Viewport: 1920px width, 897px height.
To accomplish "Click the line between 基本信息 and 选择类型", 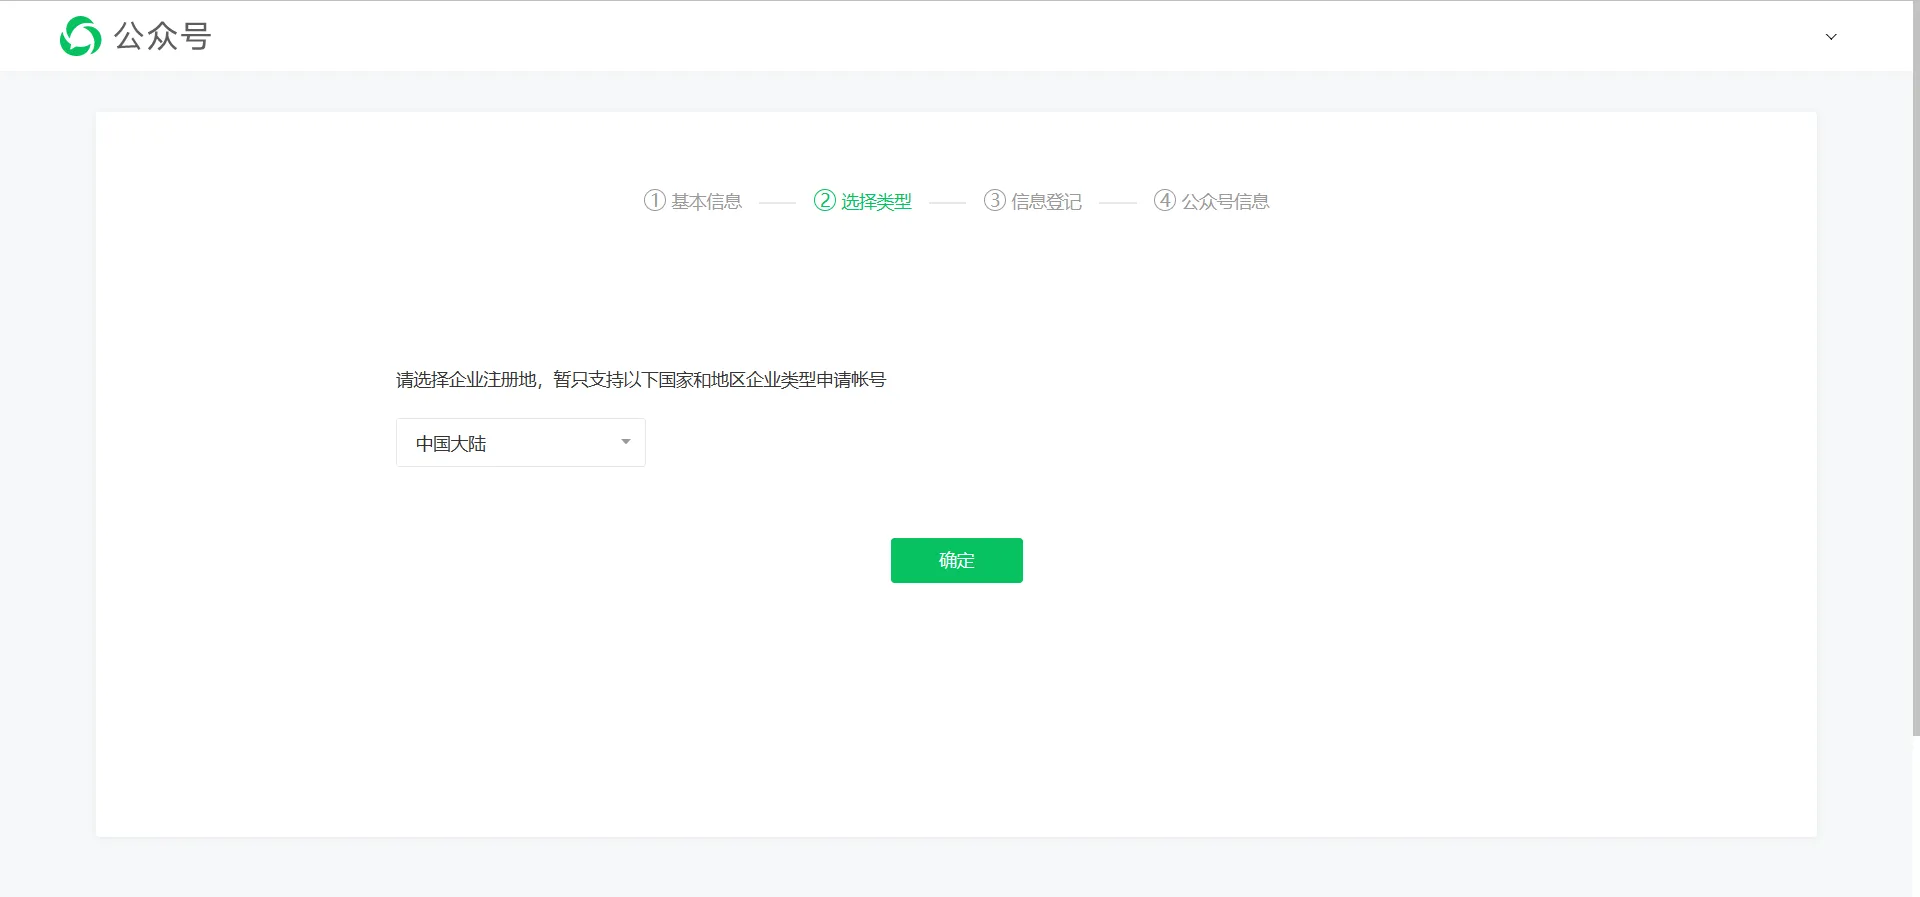I will click(777, 203).
